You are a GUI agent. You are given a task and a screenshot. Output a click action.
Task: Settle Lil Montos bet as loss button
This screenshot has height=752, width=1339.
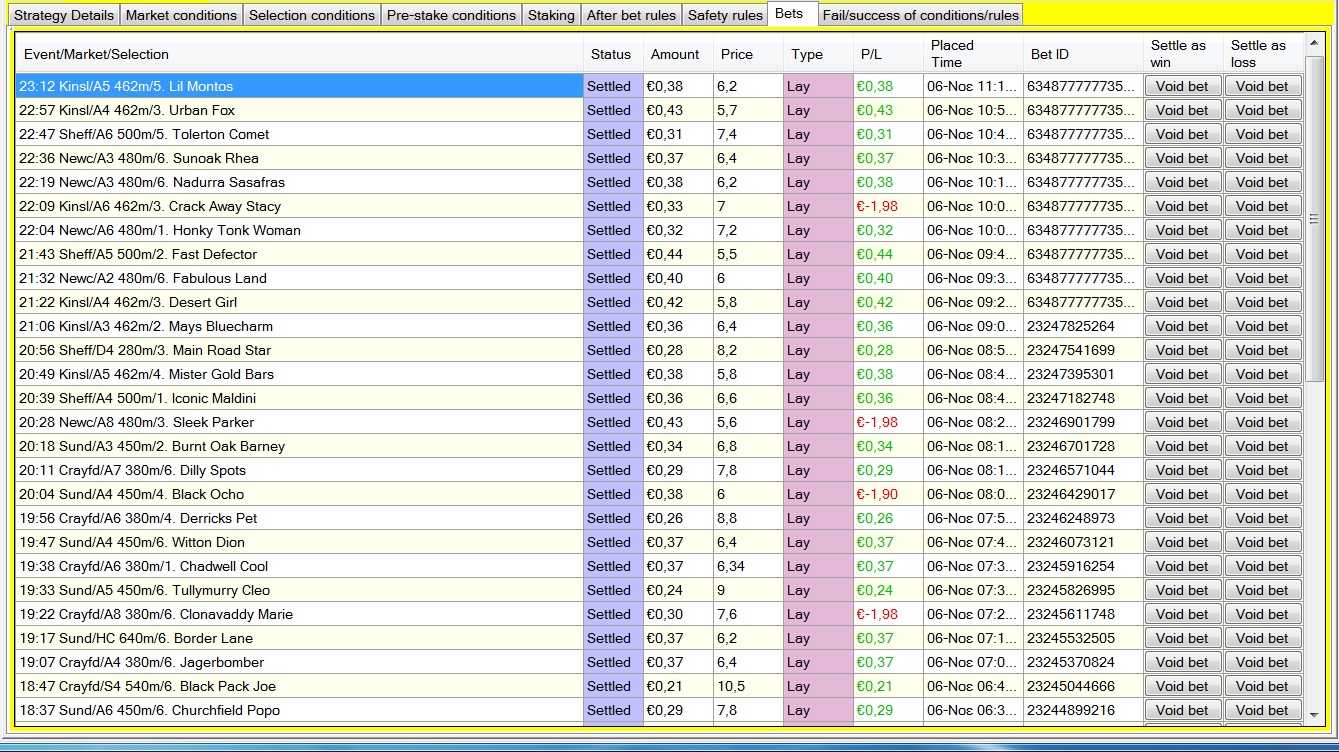1263,86
